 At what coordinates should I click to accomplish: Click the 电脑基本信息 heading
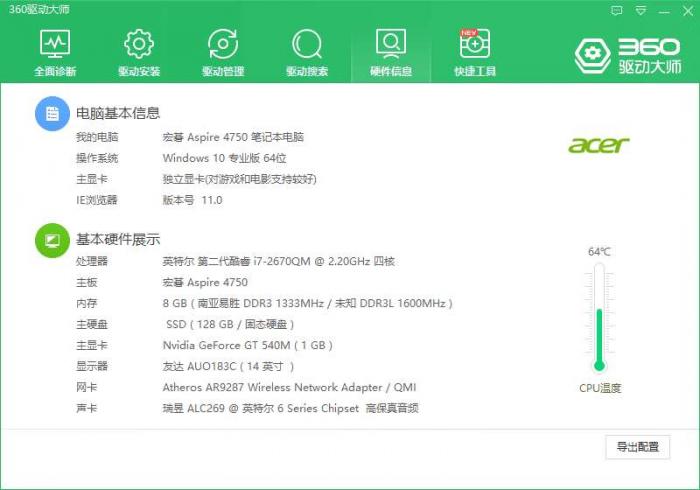click(x=118, y=113)
